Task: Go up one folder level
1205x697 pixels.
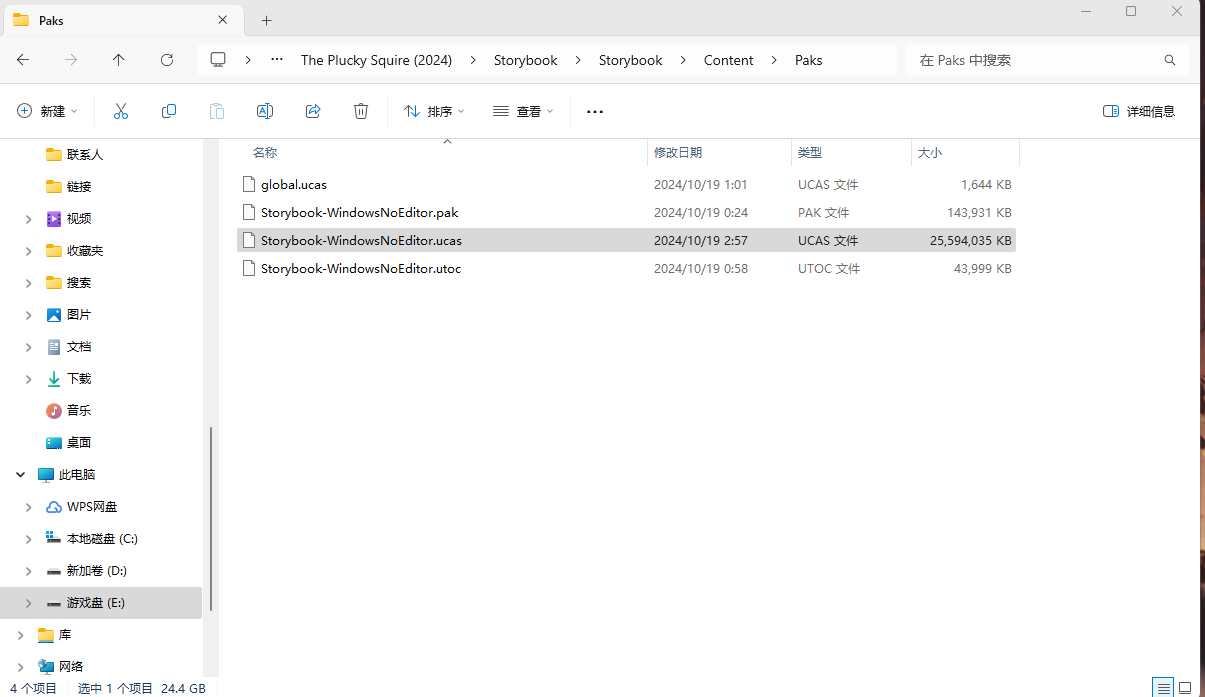Action: [119, 60]
